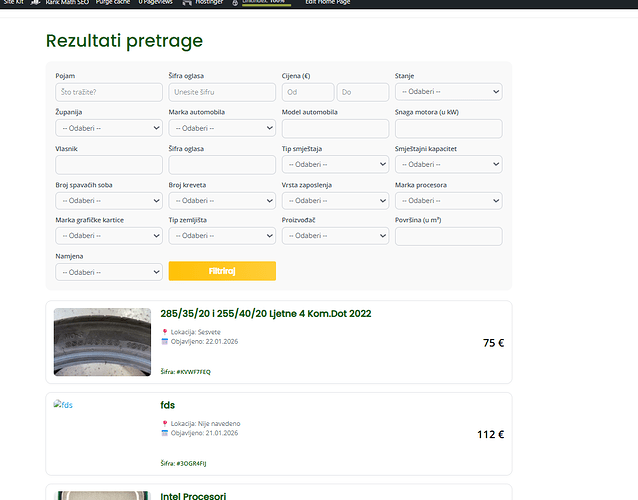Click the calendar icon on the fds listing
This screenshot has height=500, width=638.
click(x=165, y=433)
